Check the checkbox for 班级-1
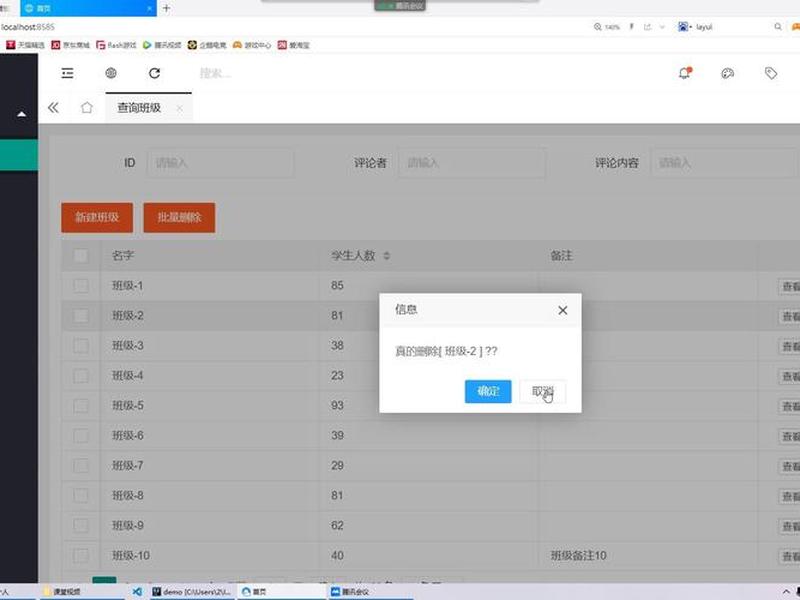 [81, 286]
